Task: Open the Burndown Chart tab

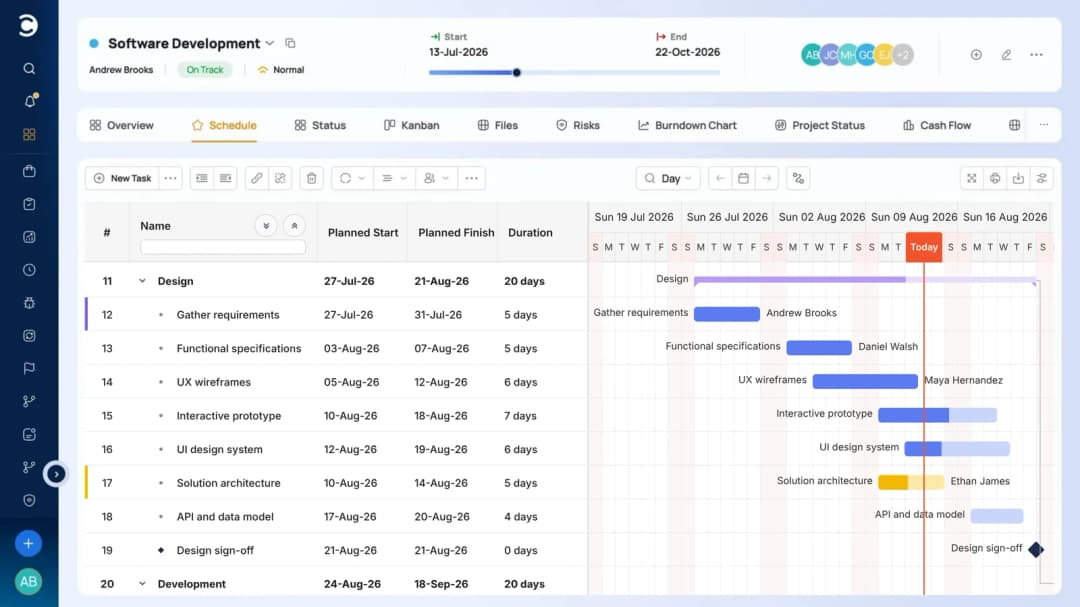Action: click(687, 125)
